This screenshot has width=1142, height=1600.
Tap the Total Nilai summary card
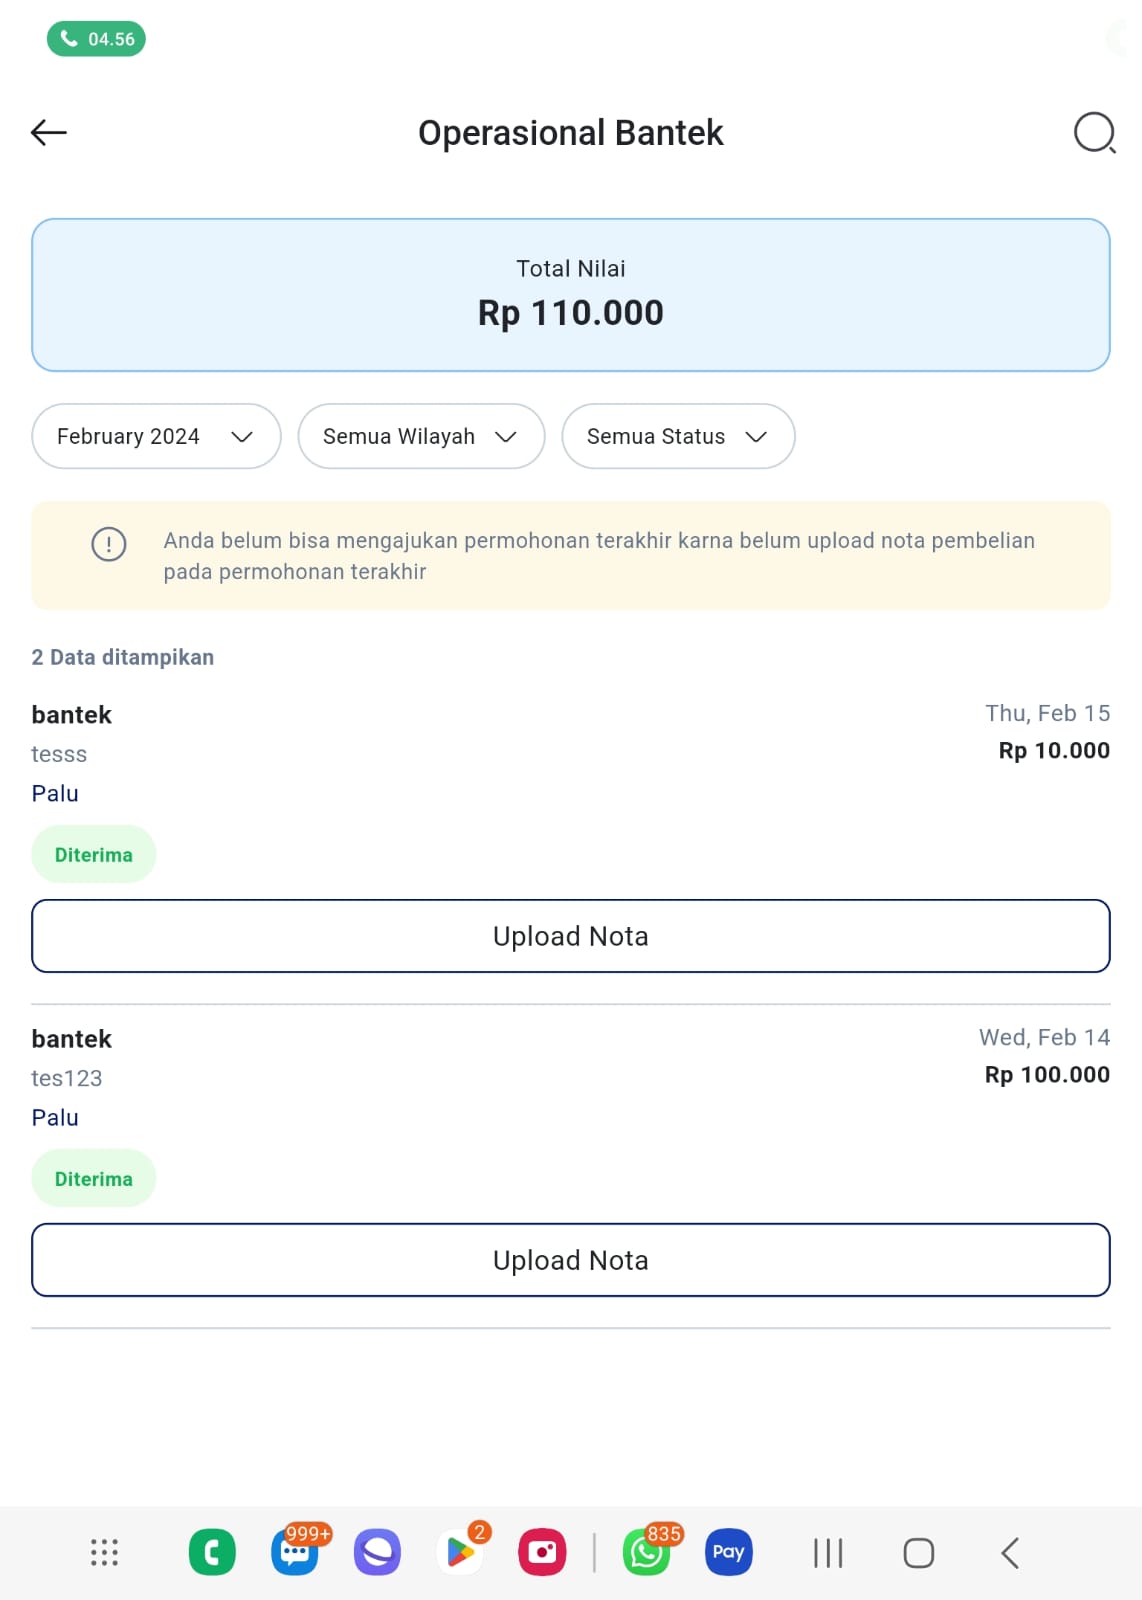pyautogui.click(x=571, y=295)
